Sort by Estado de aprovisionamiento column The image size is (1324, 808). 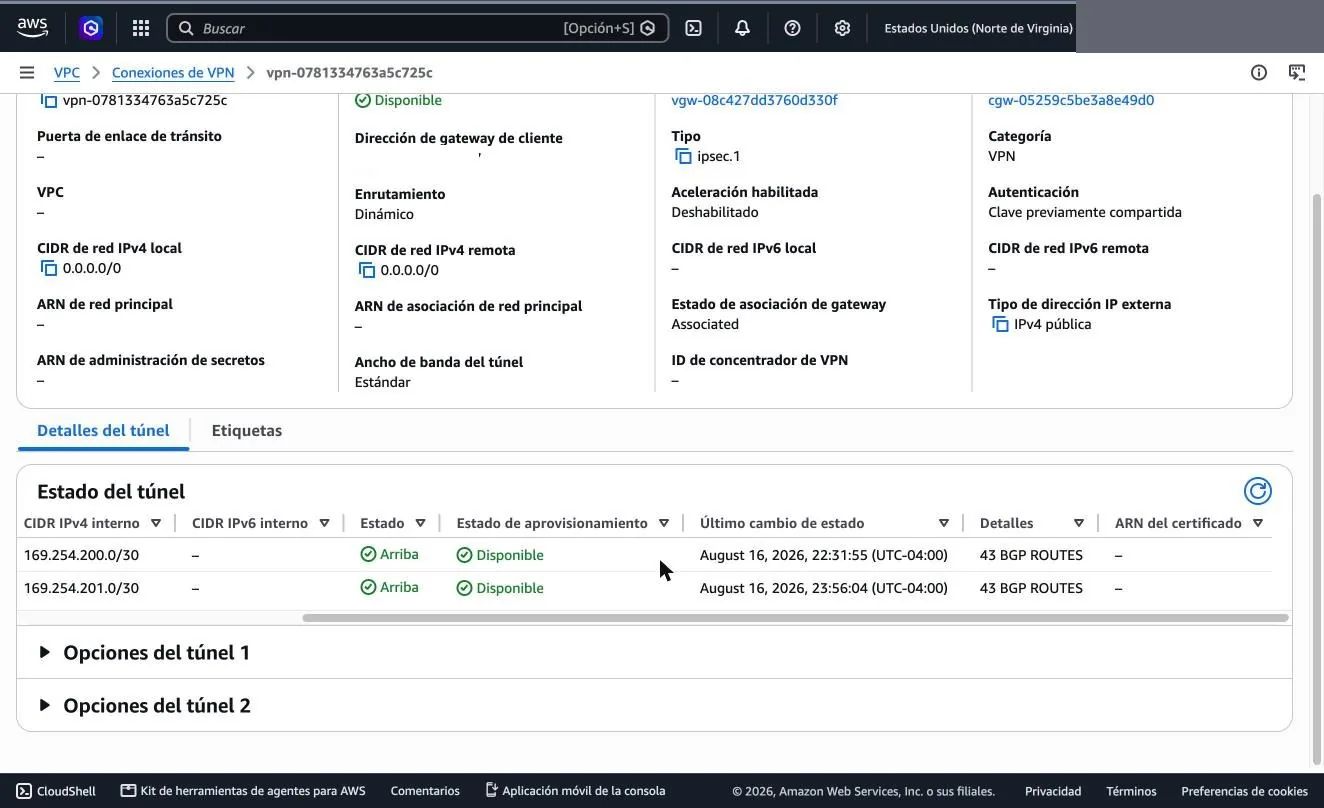pyautogui.click(x=663, y=523)
